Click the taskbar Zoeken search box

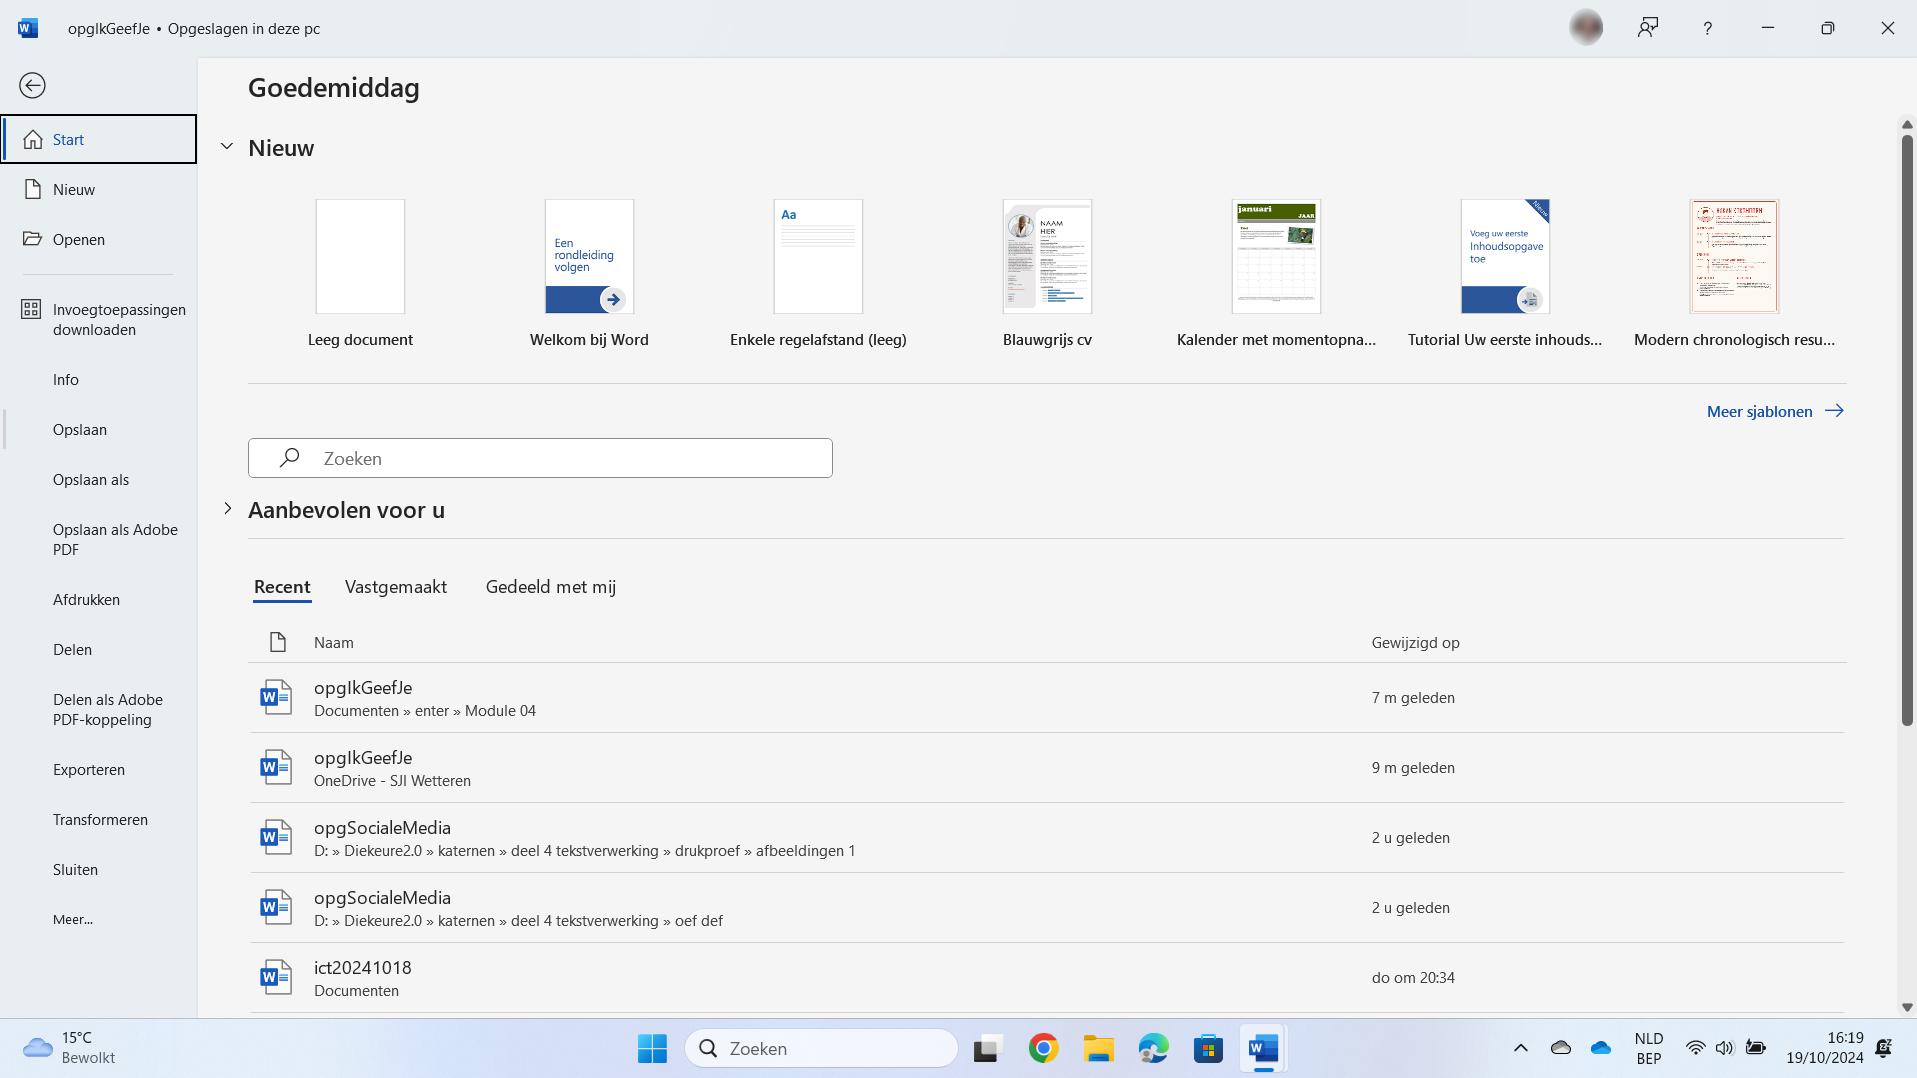pyautogui.click(x=822, y=1049)
